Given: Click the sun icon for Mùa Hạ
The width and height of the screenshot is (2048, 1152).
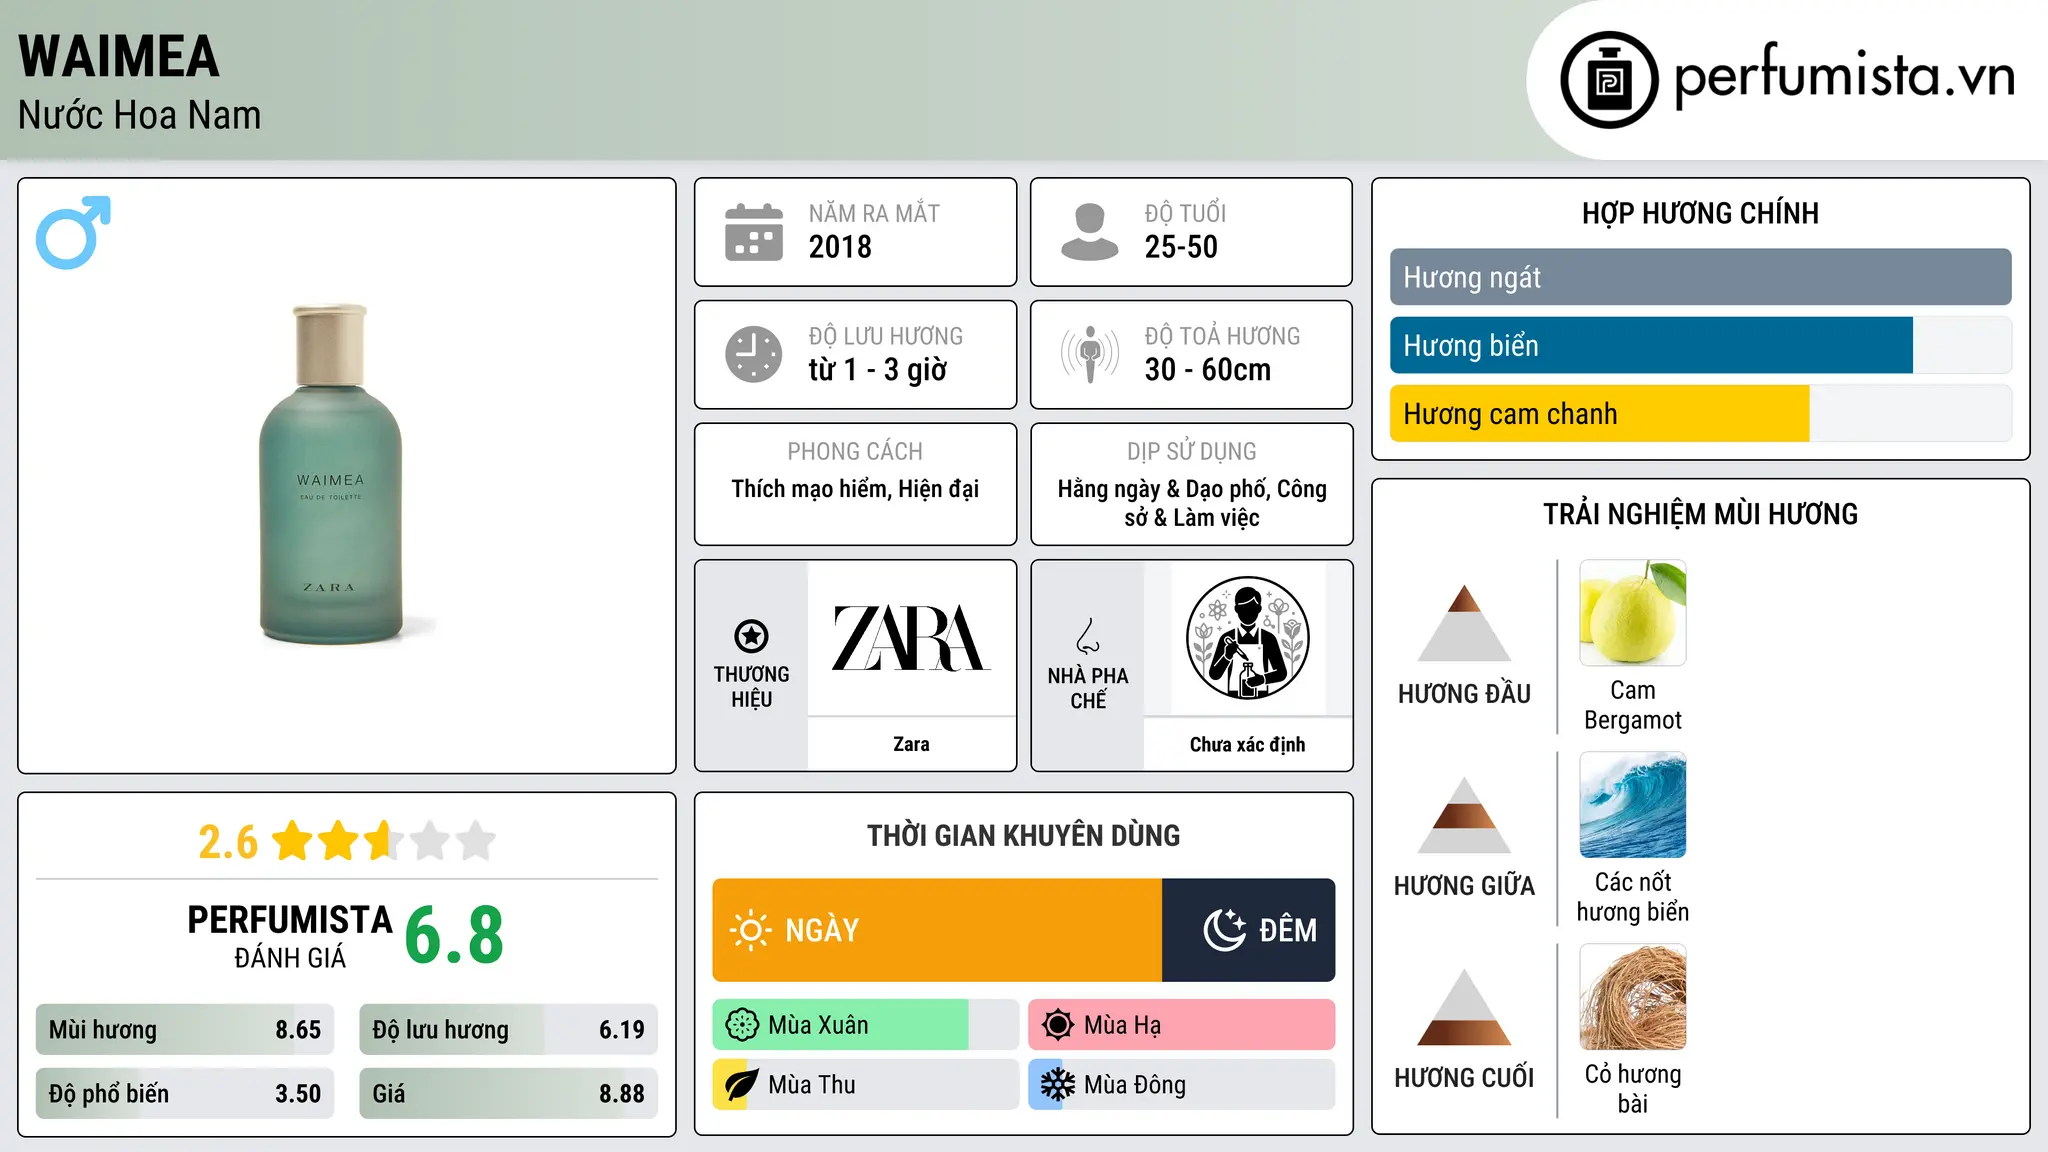Looking at the screenshot, I should (x=1058, y=1025).
